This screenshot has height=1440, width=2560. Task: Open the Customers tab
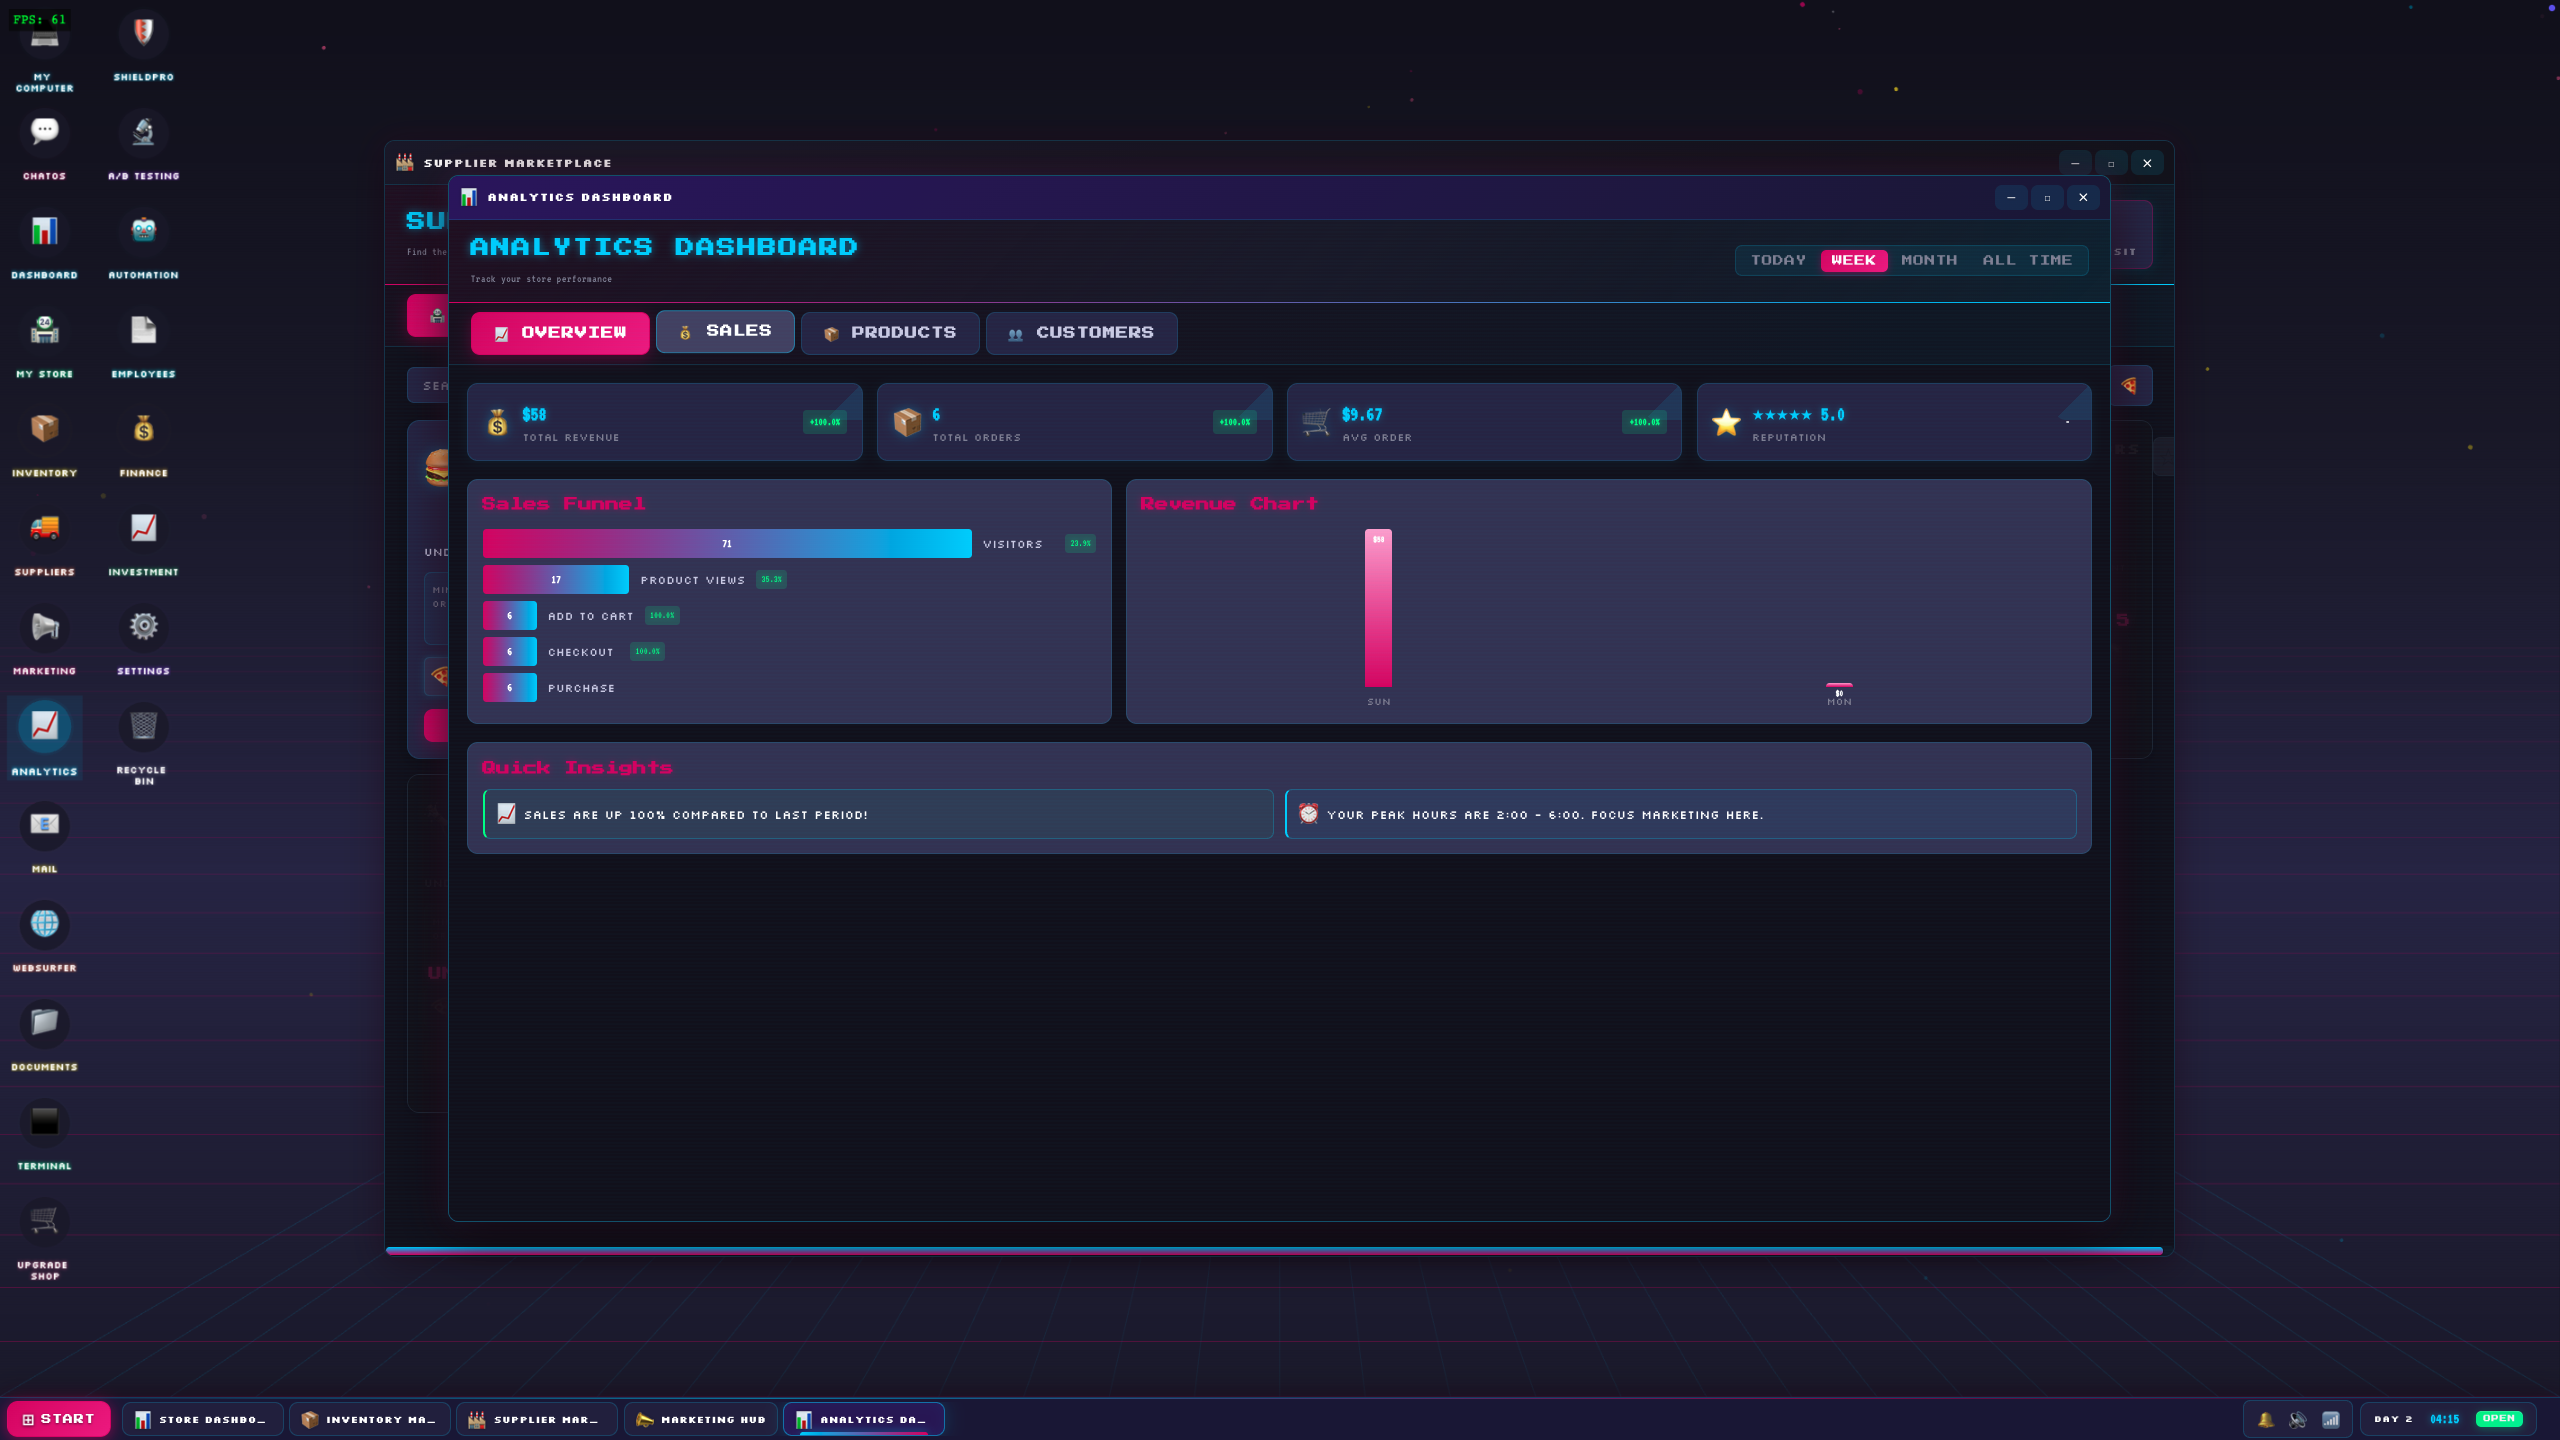coord(1081,333)
